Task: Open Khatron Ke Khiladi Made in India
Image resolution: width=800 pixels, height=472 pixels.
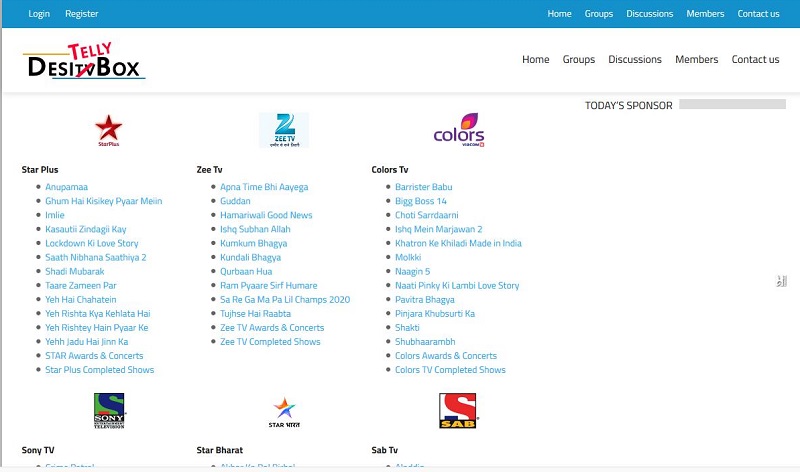Action: [x=458, y=243]
